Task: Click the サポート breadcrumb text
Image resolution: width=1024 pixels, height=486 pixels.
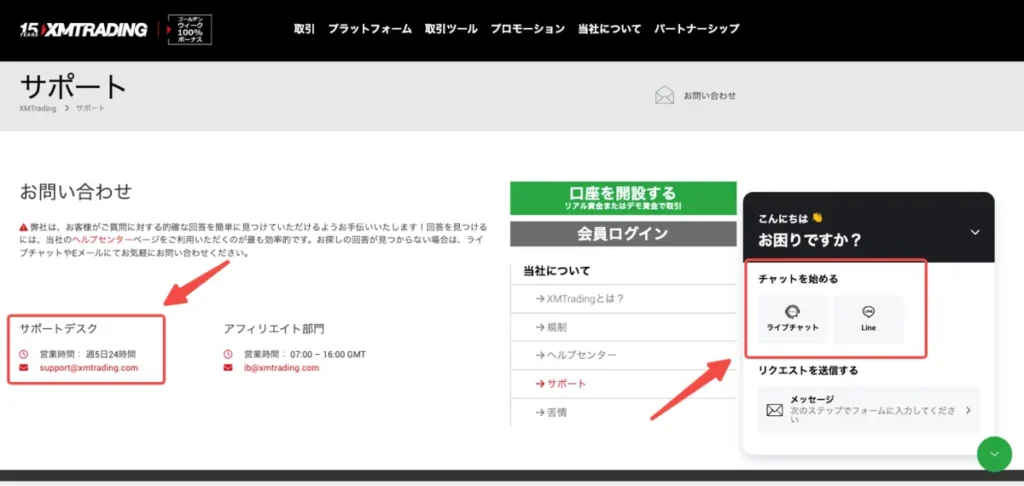Action: [90, 108]
